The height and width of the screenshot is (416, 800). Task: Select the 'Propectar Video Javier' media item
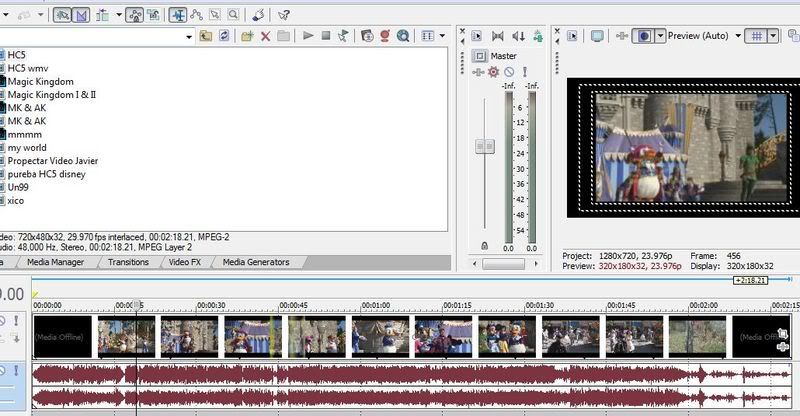[x=53, y=161]
